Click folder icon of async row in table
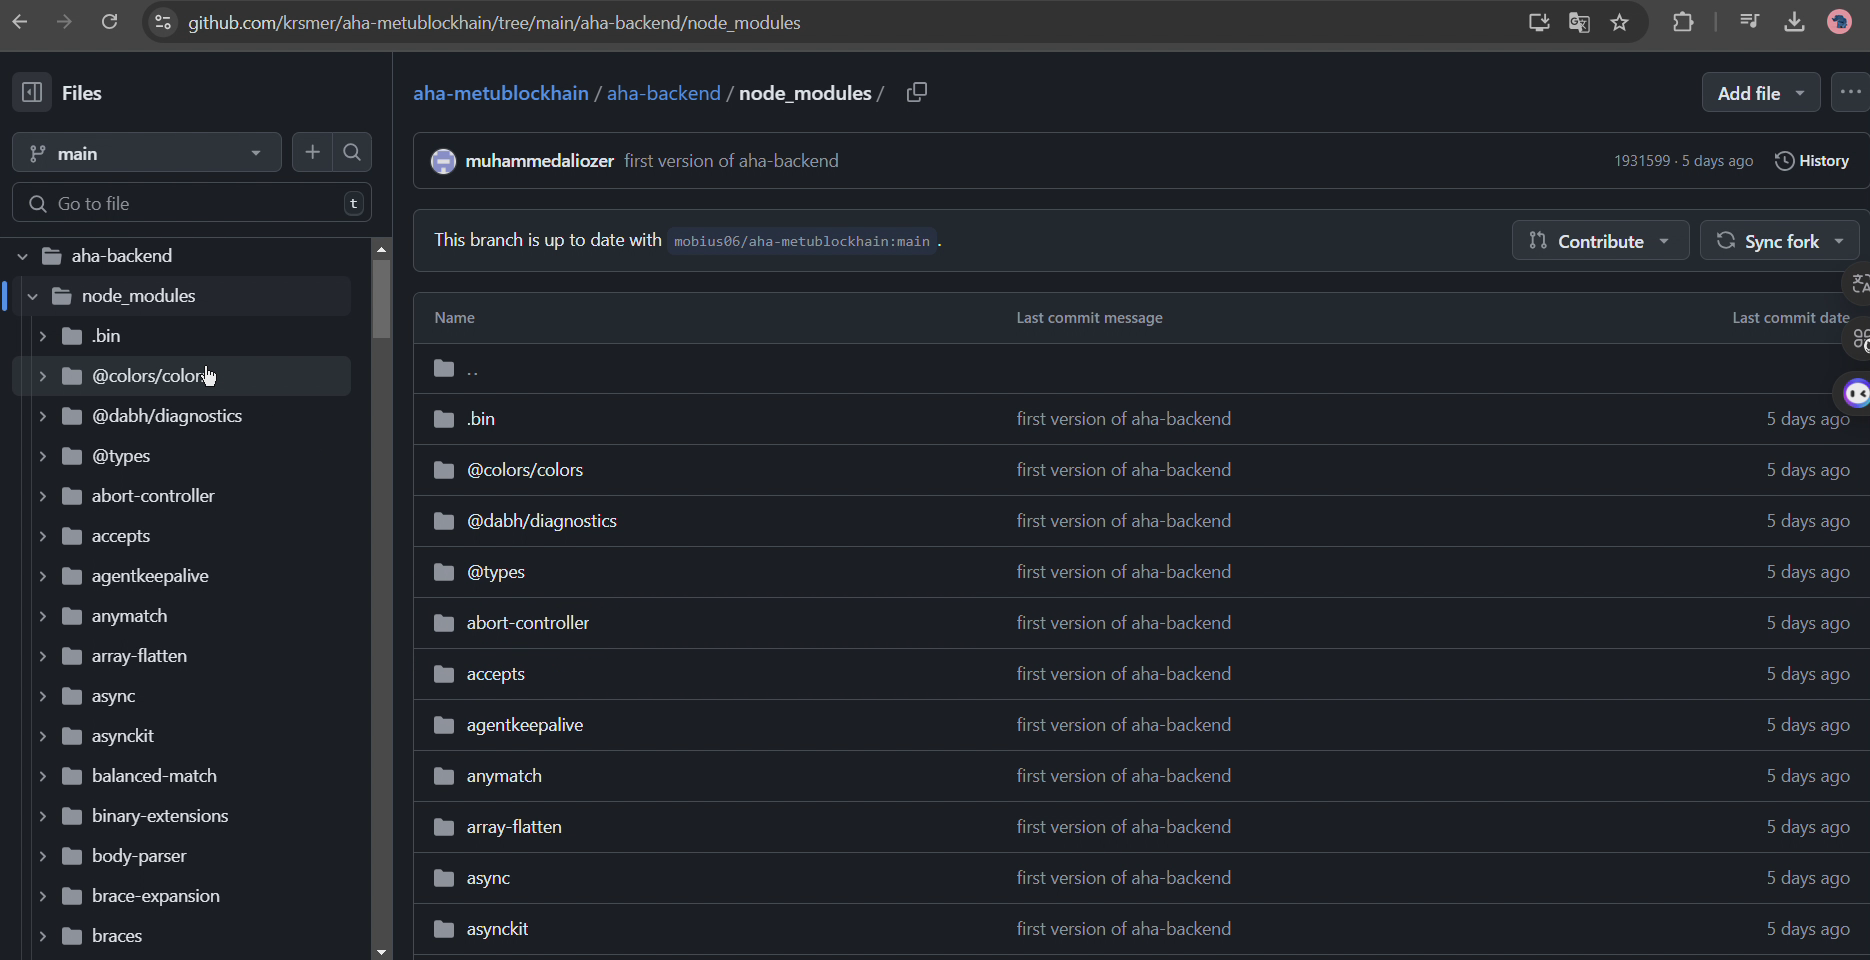 coord(444,878)
